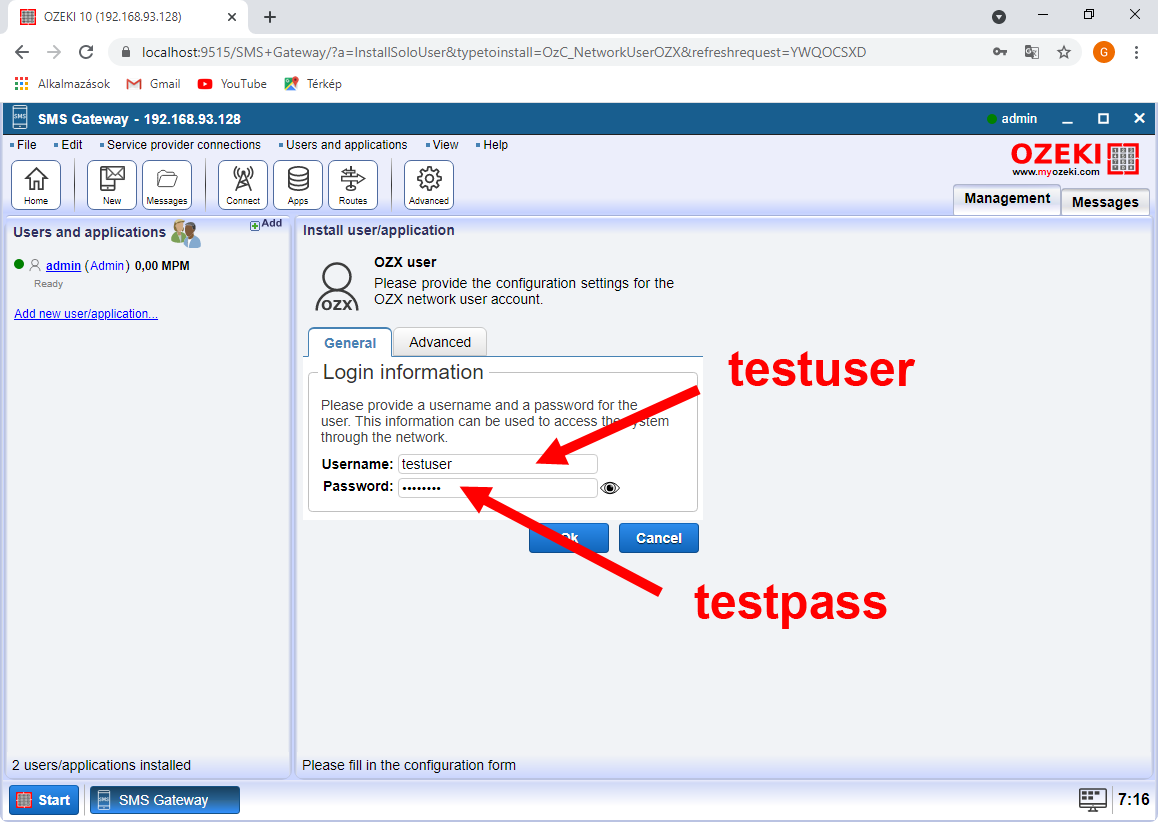Open the admin user link
1158x822 pixels.
[63, 266]
